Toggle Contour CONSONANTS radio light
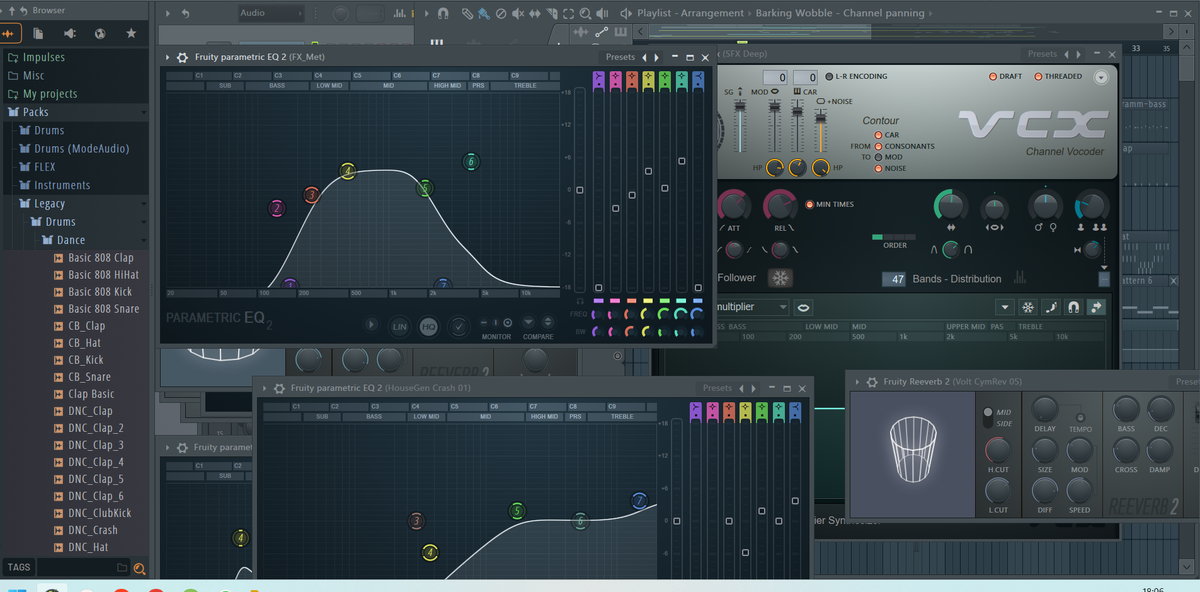This screenshot has width=1200, height=592. (x=879, y=146)
